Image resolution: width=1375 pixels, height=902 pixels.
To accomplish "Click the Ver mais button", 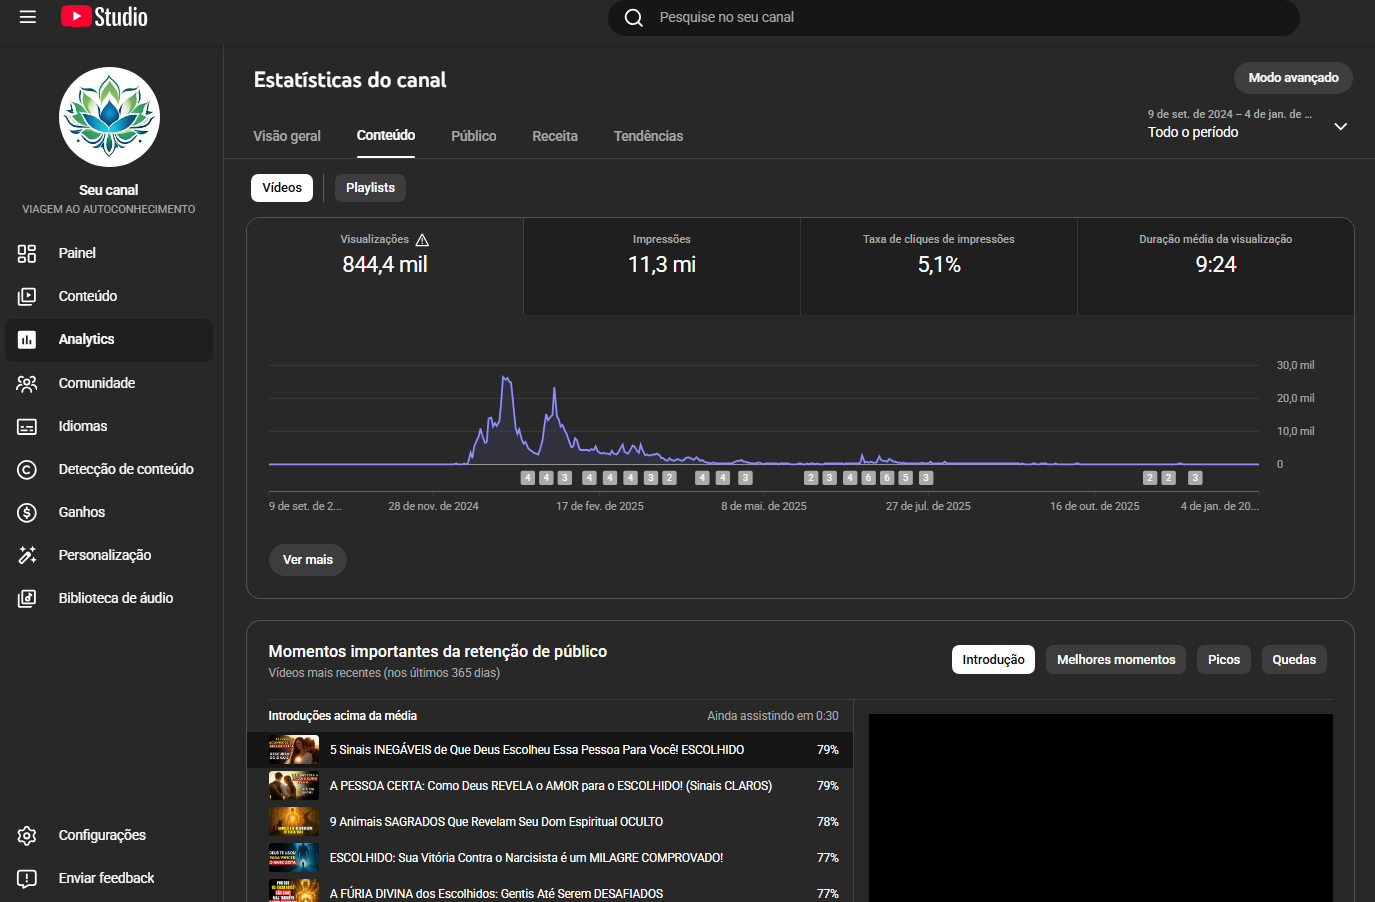I will click(x=308, y=560).
